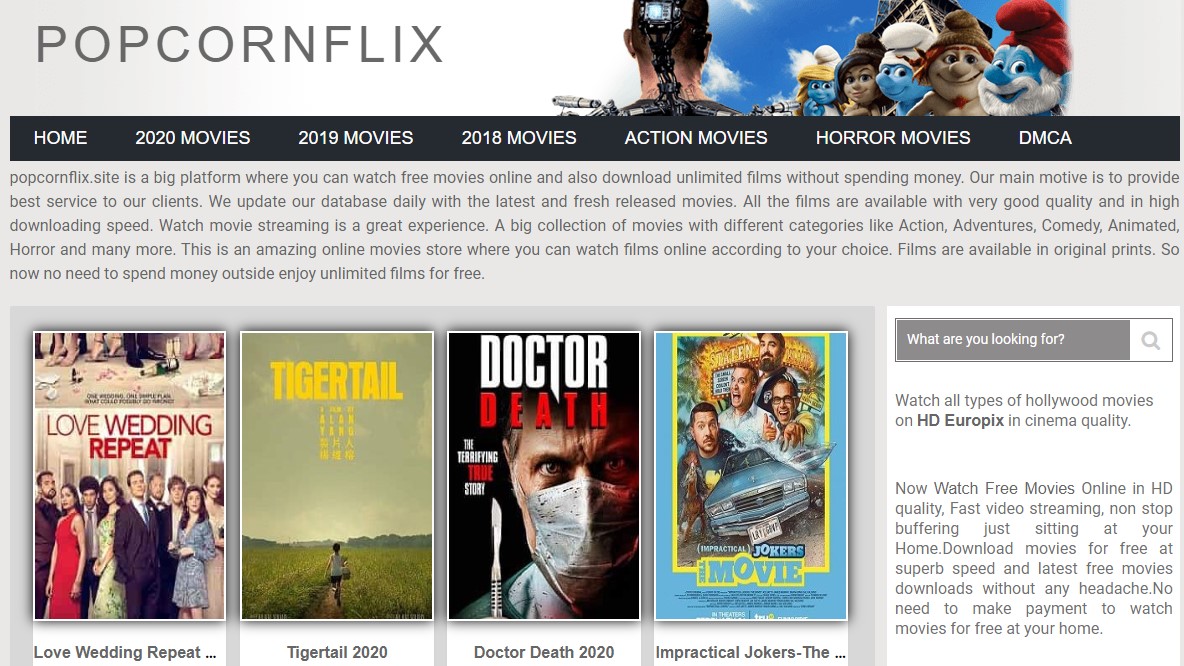Image resolution: width=1184 pixels, height=666 pixels.
Task: Browse the ACTION MOVIES category
Action: tap(695, 138)
